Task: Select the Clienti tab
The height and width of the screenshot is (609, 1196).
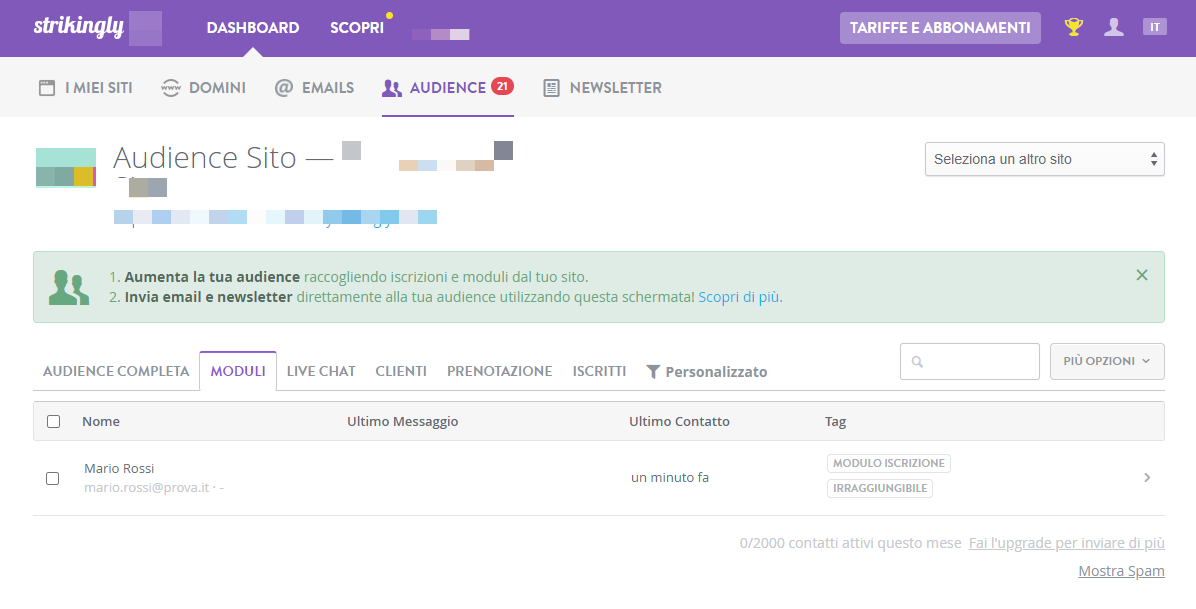Action: [x=401, y=371]
